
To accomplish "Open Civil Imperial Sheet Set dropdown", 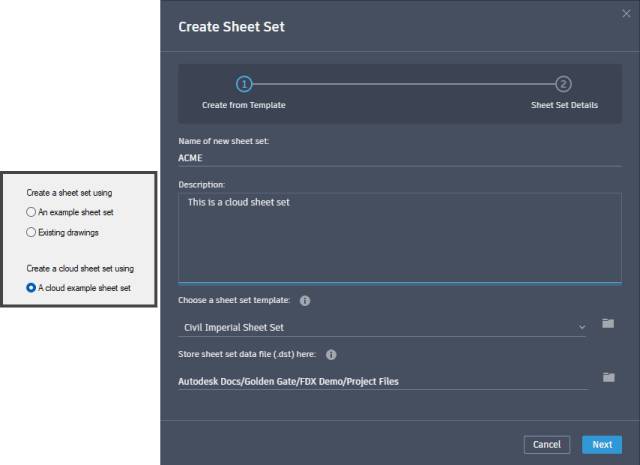I will [382, 327].
